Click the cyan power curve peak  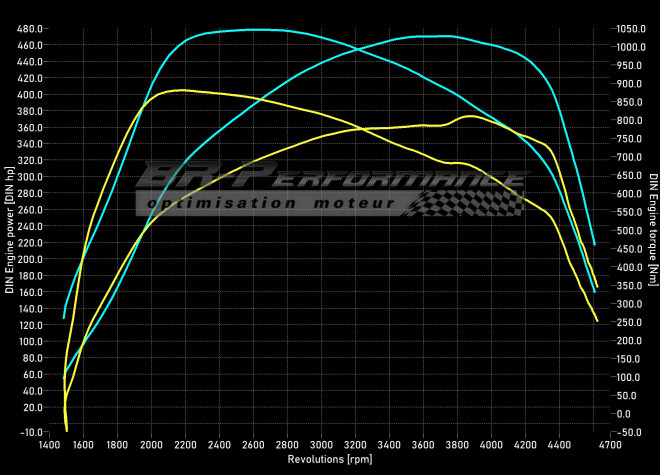pyautogui.click(x=430, y=36)
